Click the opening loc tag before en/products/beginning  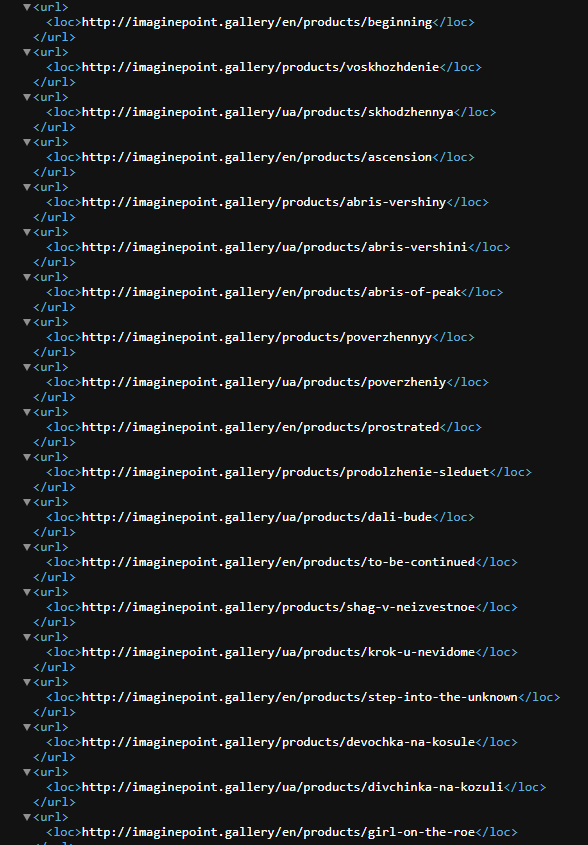point(64,22)
